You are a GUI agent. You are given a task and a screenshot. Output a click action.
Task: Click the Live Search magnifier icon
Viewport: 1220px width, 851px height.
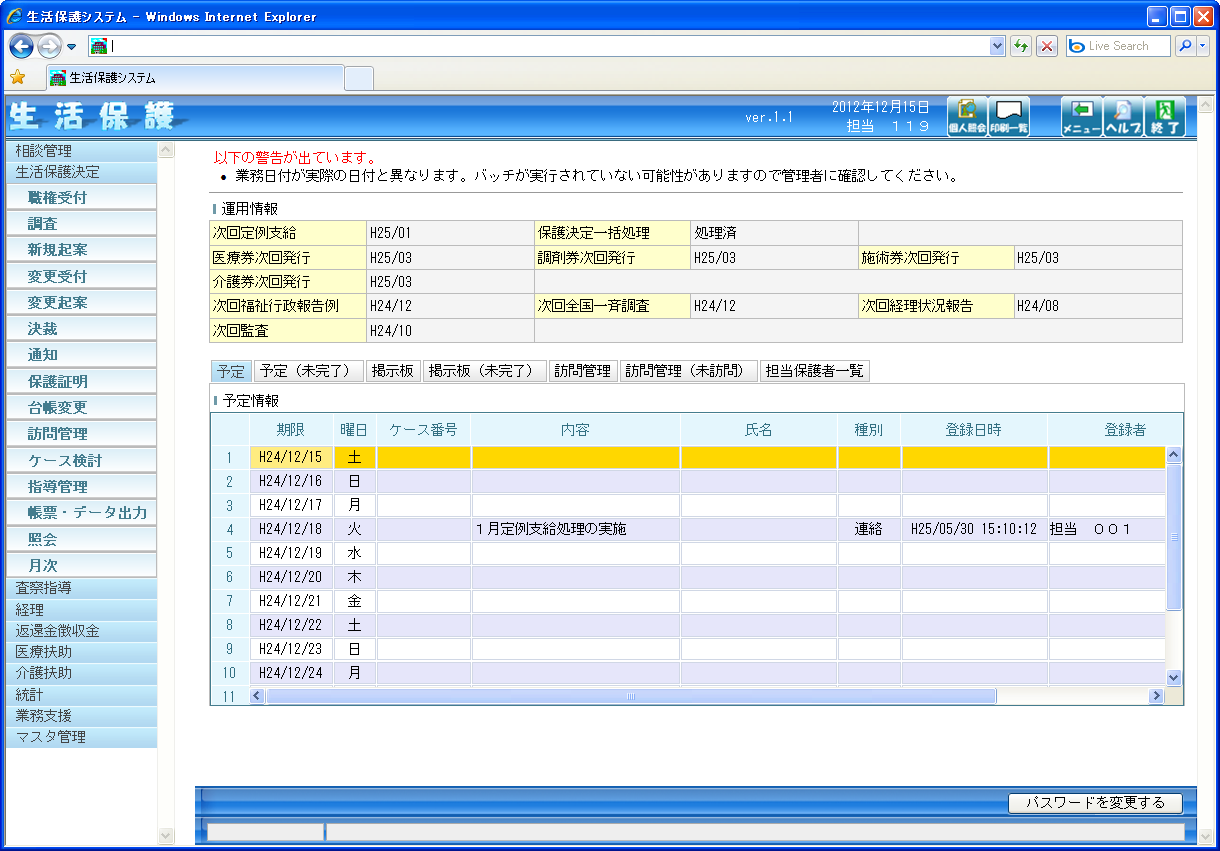point(1185,46)
